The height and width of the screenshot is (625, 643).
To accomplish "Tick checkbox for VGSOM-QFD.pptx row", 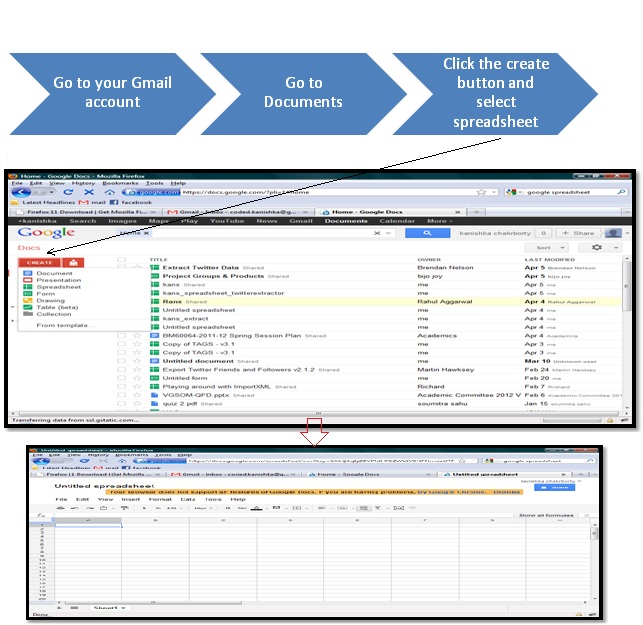I will [x=121, y=395].
